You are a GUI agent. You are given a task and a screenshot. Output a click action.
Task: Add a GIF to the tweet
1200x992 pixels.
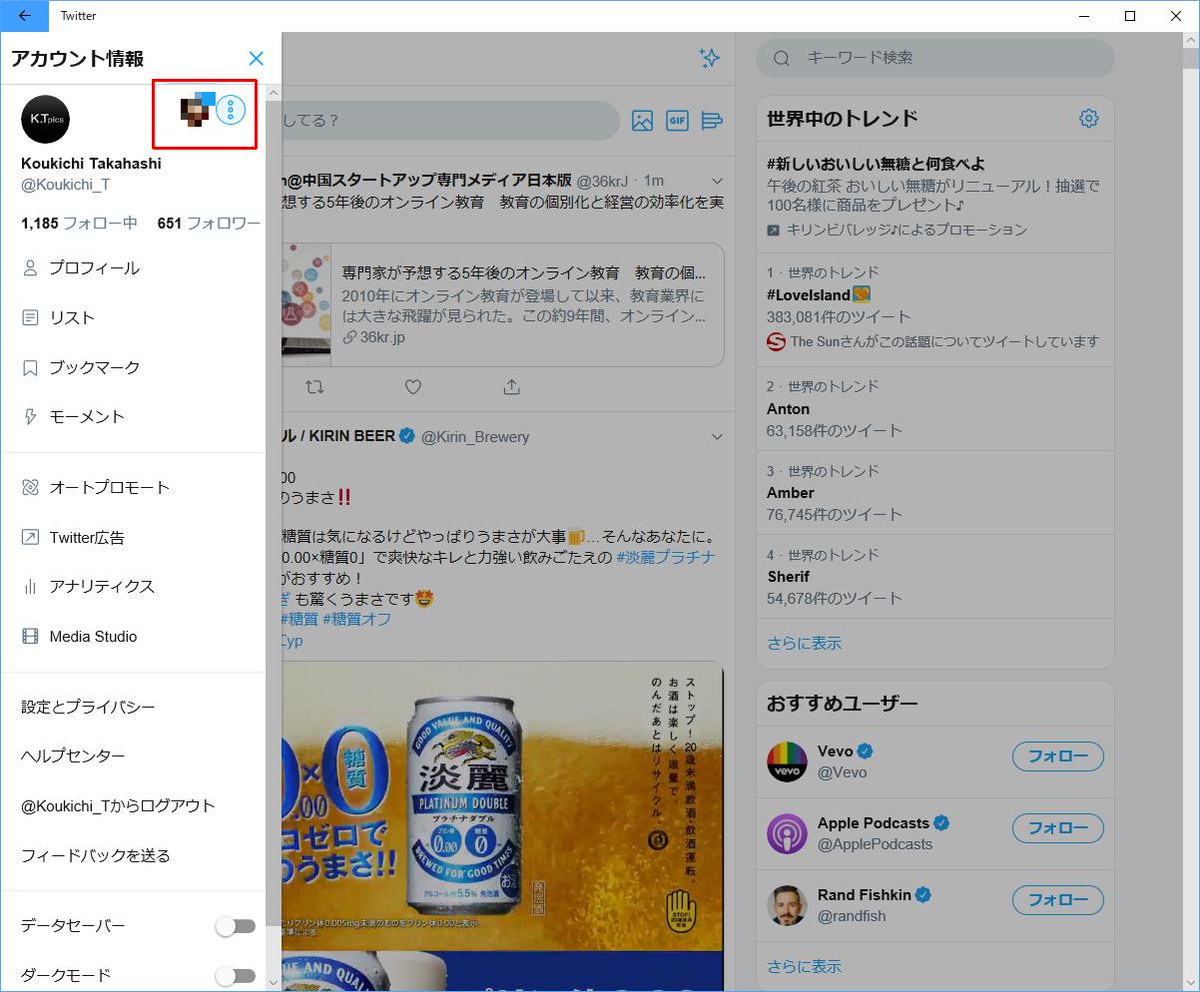click(677, 121)
